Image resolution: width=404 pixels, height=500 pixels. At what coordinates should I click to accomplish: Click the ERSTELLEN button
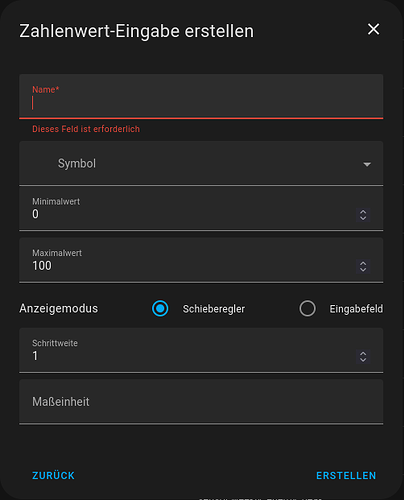[x=346, y=475]
